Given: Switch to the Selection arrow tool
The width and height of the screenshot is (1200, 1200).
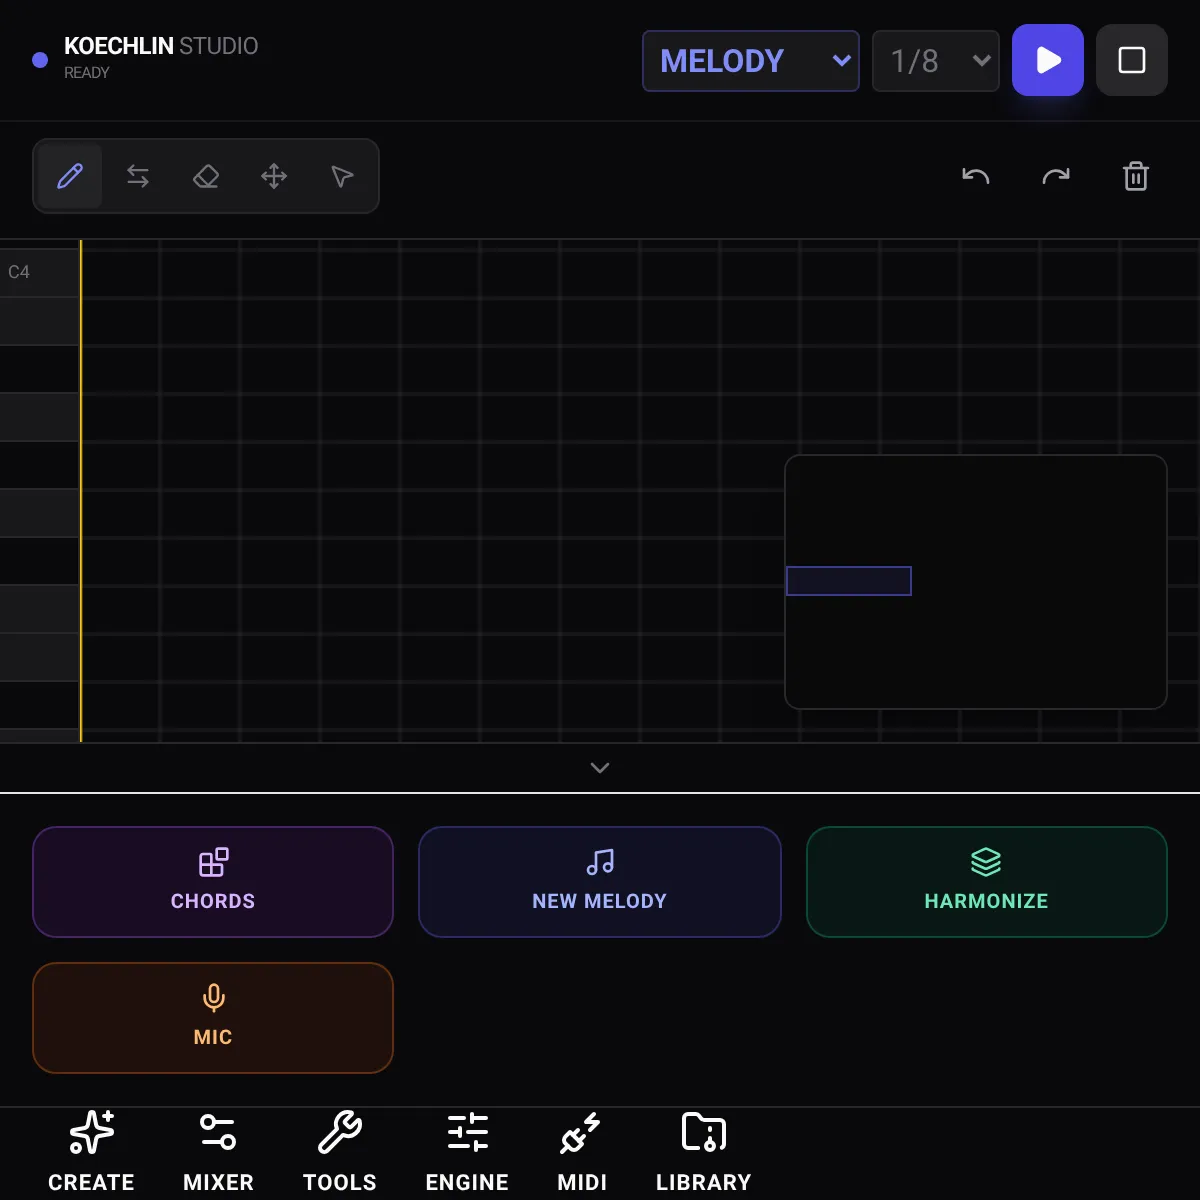Looking at the screenshot, I should pyautogui.click(x=342, y=176).
